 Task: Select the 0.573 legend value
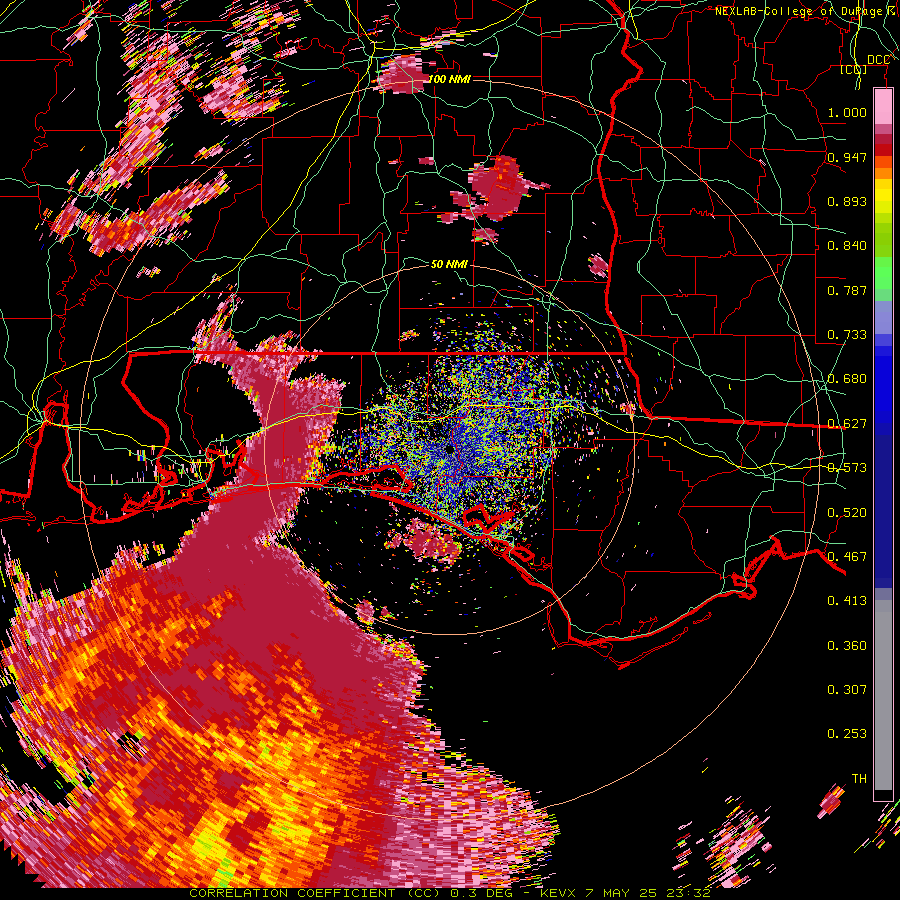click(x=847, y=468)
